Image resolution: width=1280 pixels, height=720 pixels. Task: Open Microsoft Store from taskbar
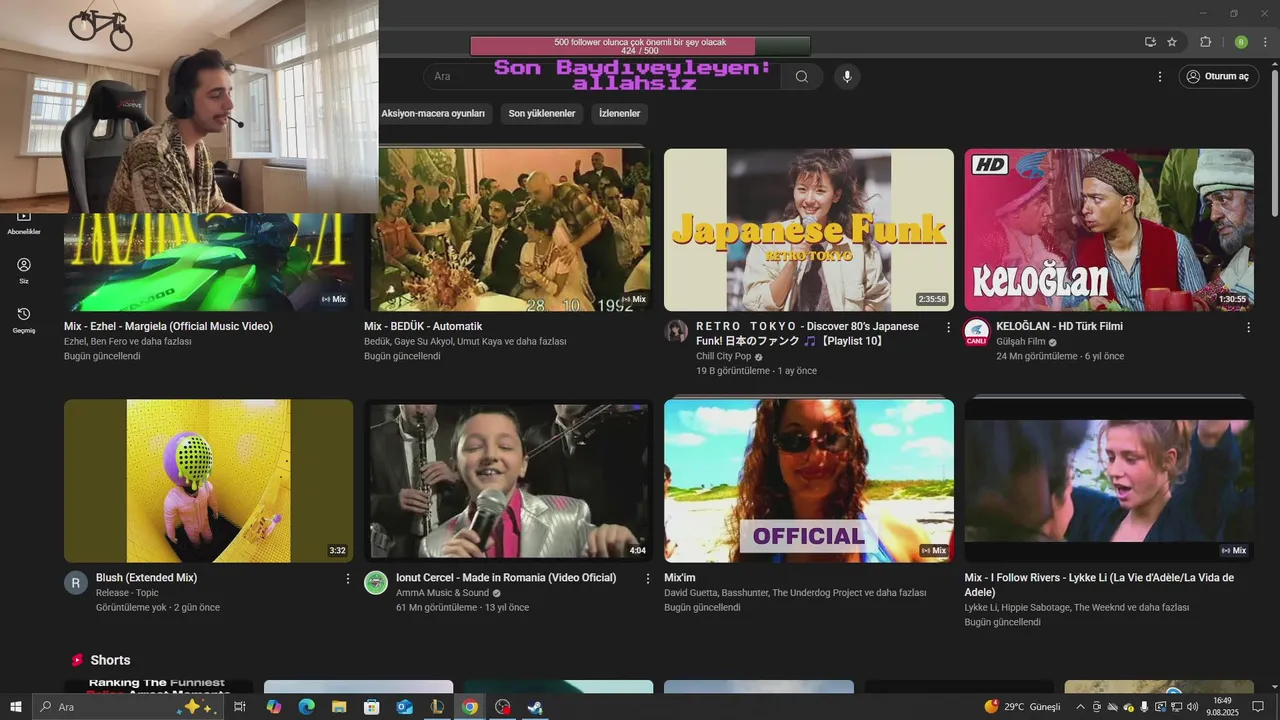tap(372, 707)
